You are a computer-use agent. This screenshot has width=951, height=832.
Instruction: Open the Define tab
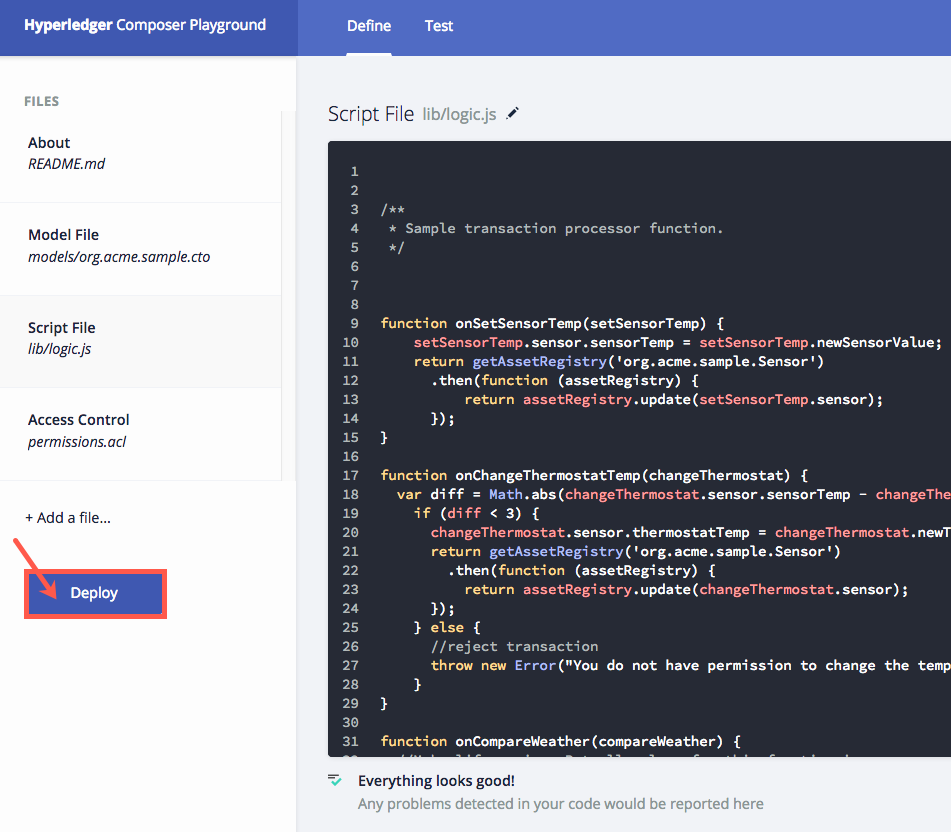pos(369,26)
